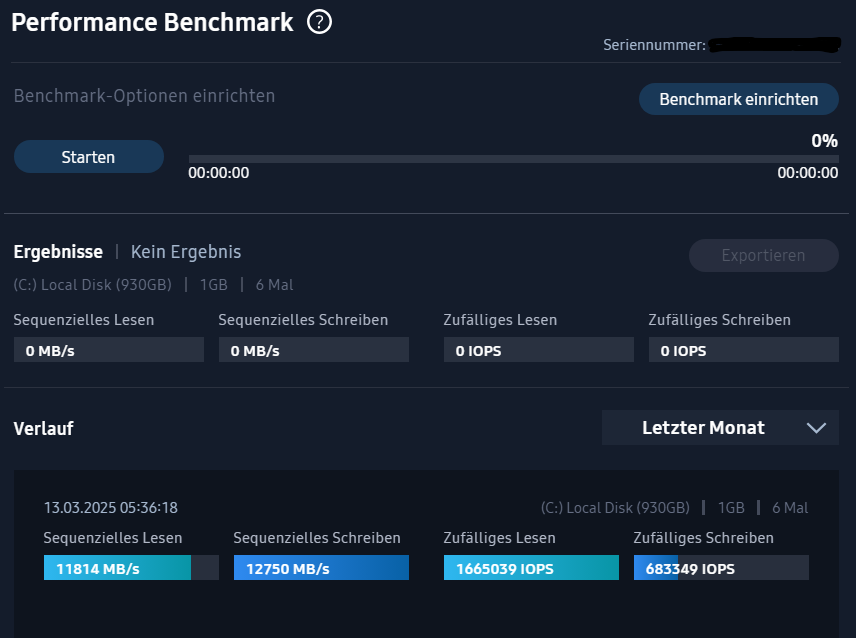Click the 11814 MB/s history bar

coord(131,568)
